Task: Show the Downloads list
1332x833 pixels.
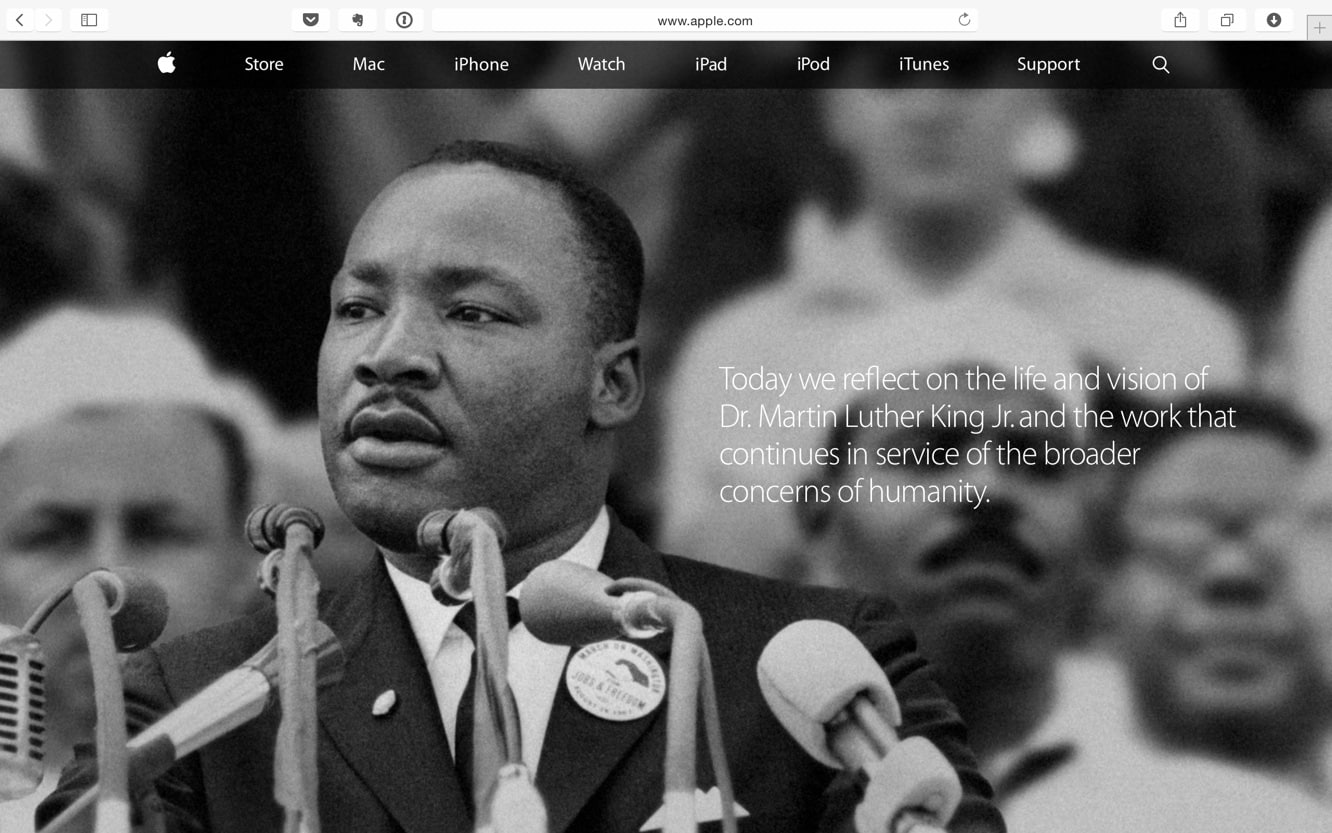Action: [x=1274, y=20]
